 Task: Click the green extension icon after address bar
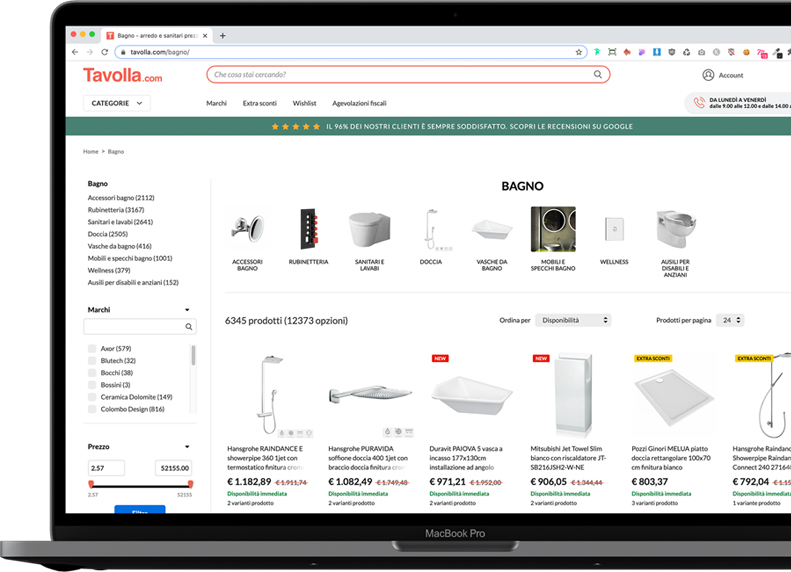pyautogui.click(x=597, y=52)
